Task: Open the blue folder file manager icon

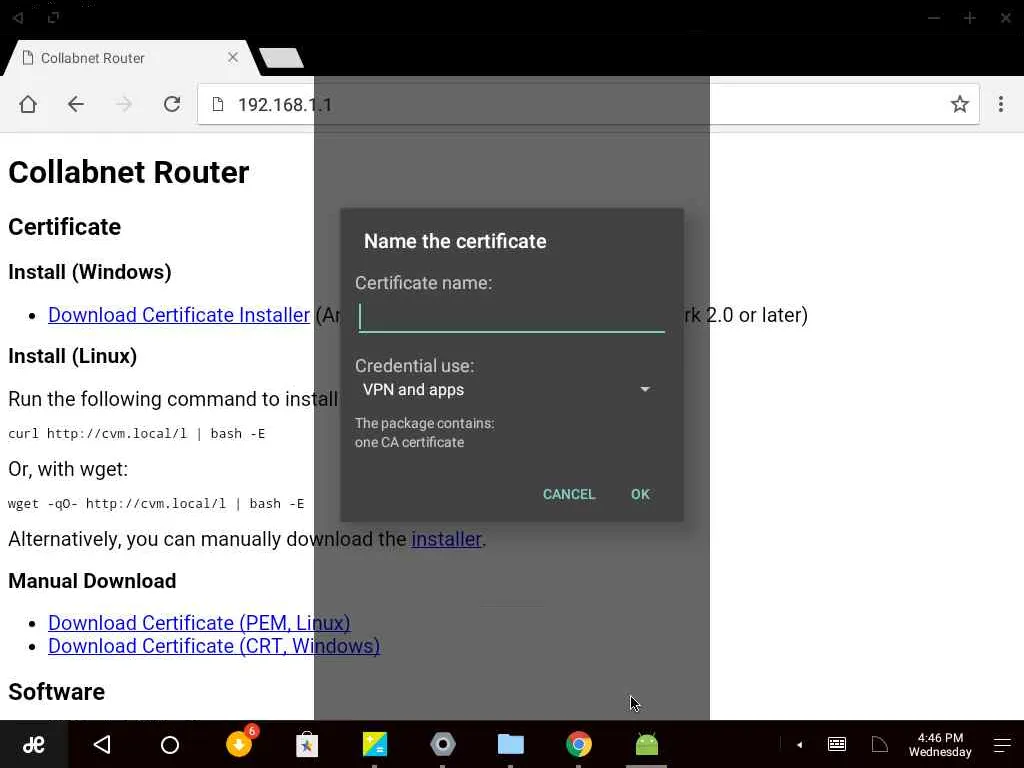Action: 511,744
